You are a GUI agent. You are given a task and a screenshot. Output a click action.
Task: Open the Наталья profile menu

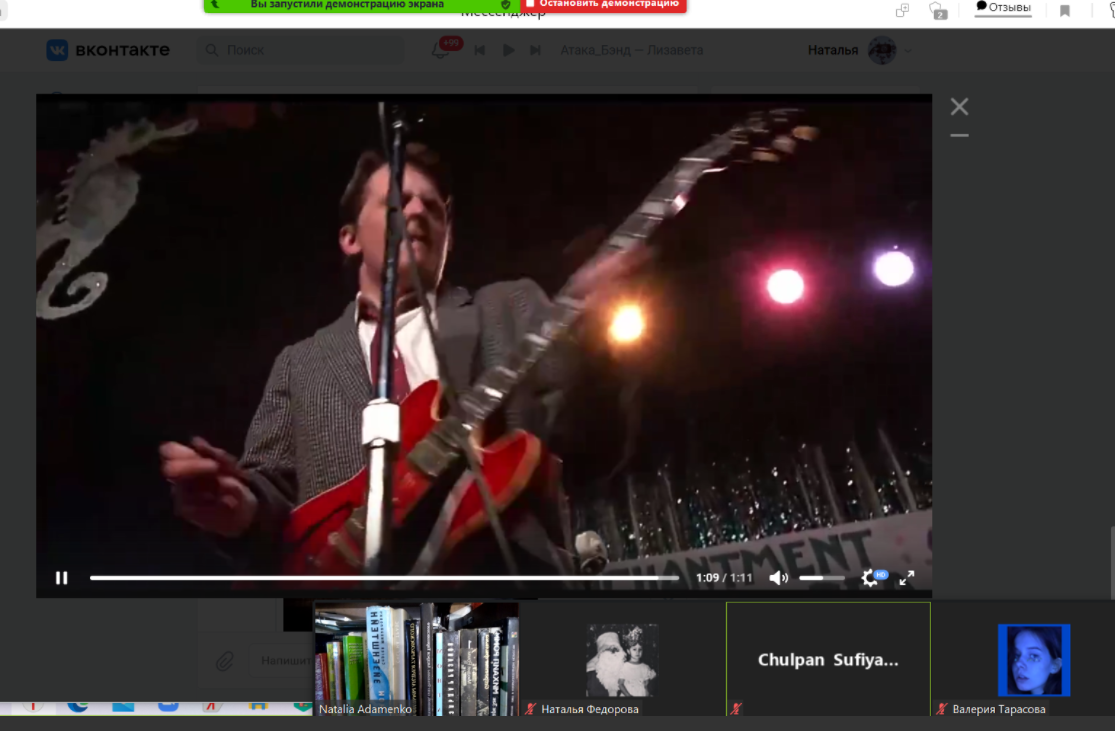point(859,50)
